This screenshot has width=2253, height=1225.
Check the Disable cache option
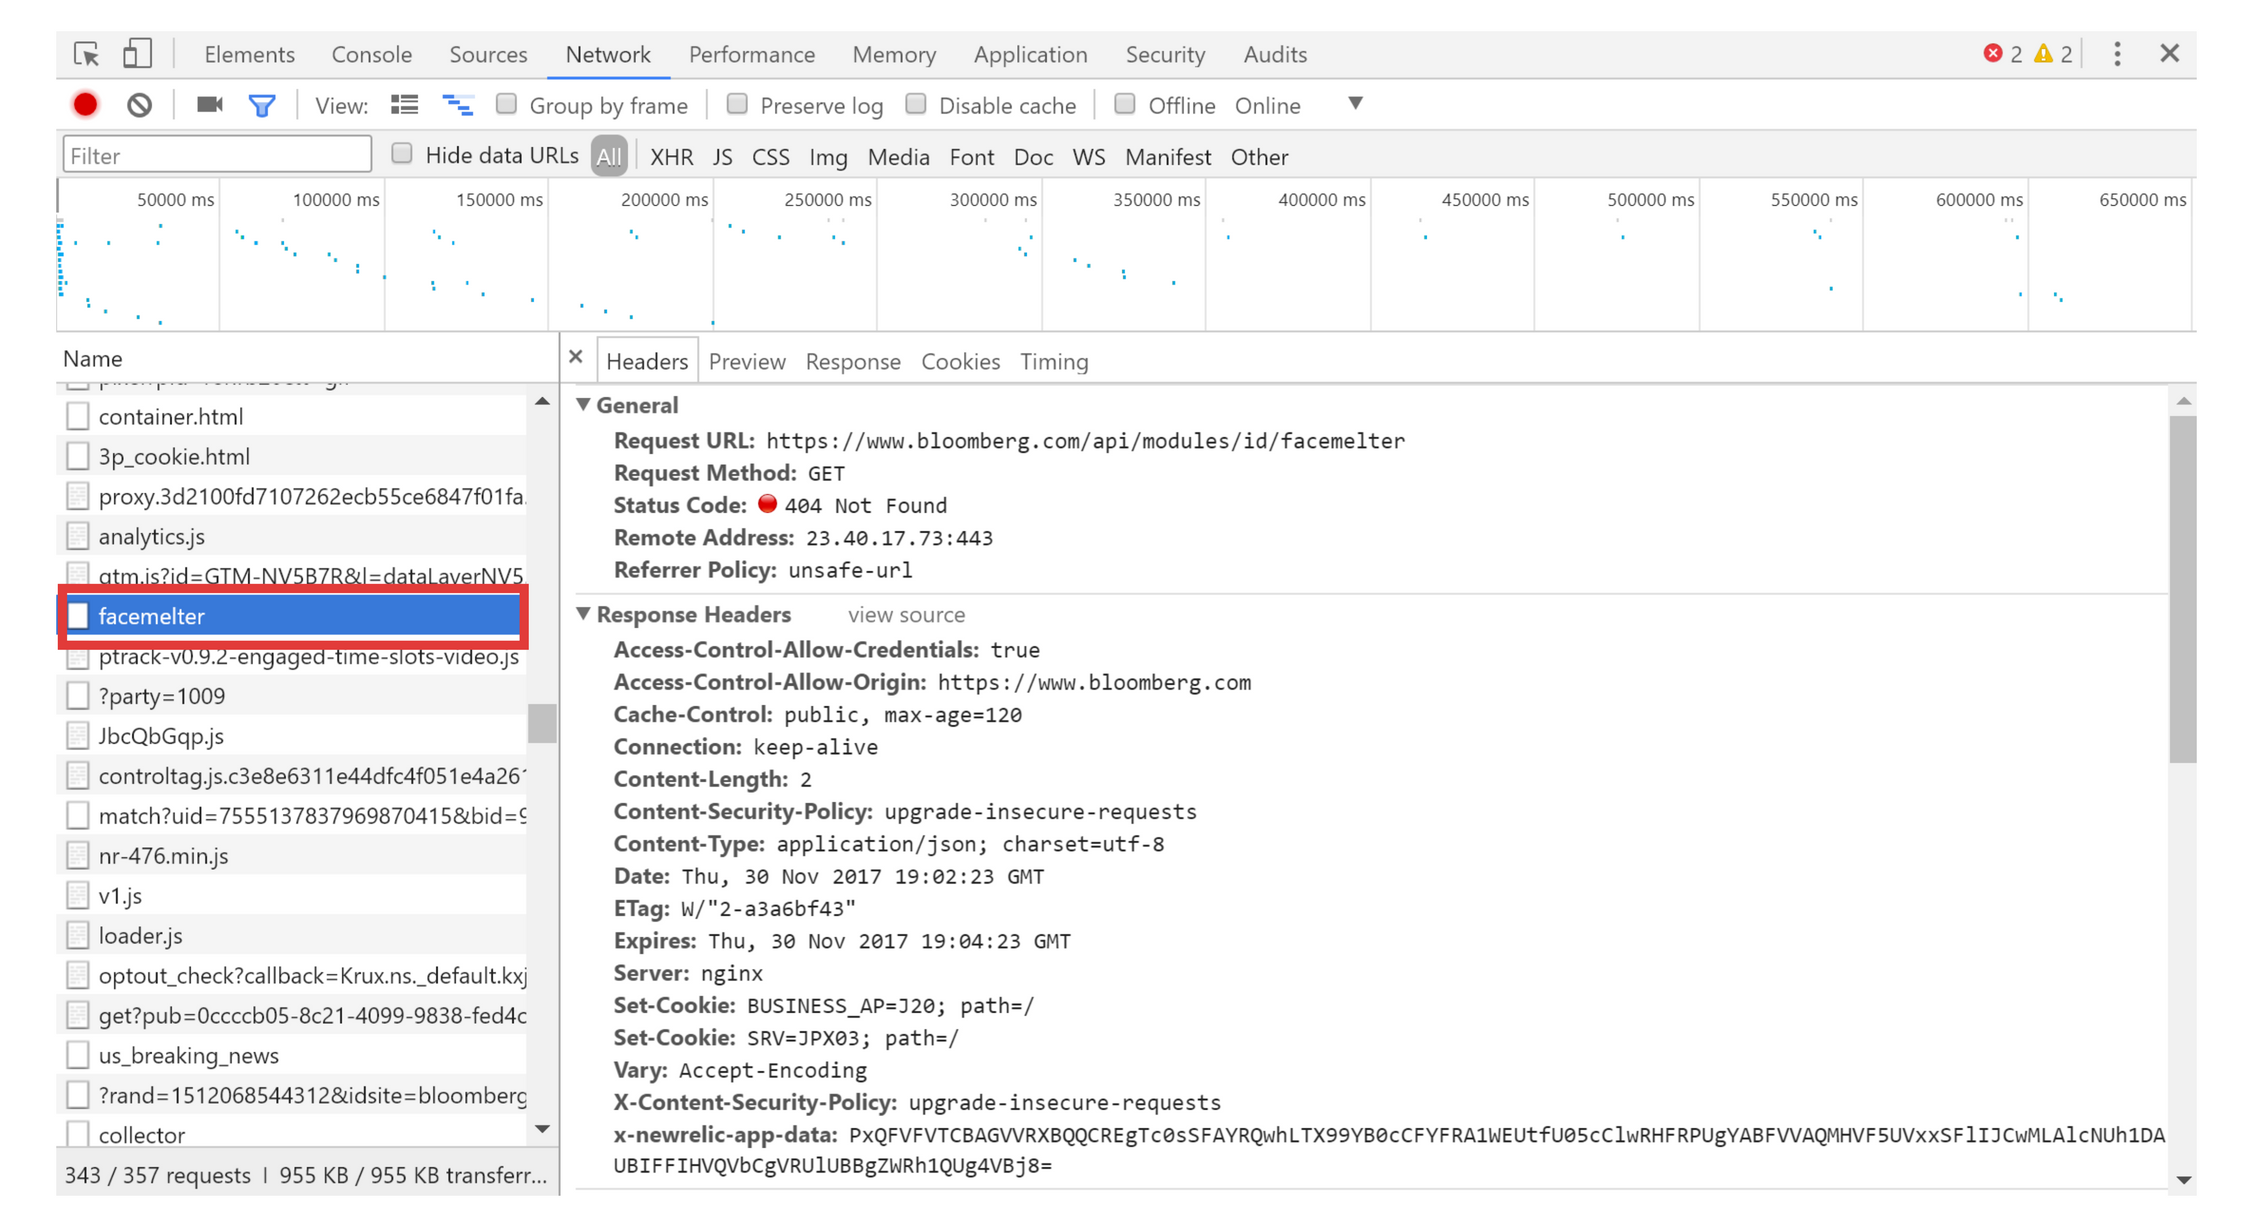click(916, 104)
